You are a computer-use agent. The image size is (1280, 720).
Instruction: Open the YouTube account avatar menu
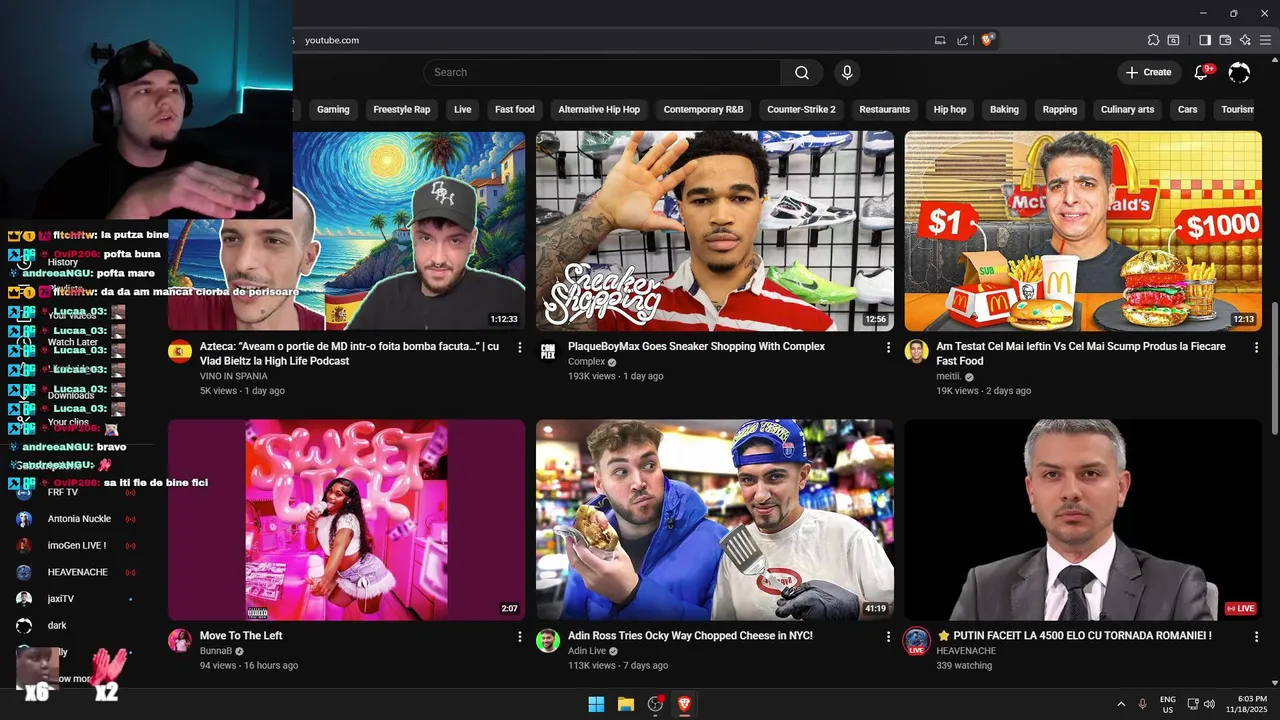tap(1239, 72)
